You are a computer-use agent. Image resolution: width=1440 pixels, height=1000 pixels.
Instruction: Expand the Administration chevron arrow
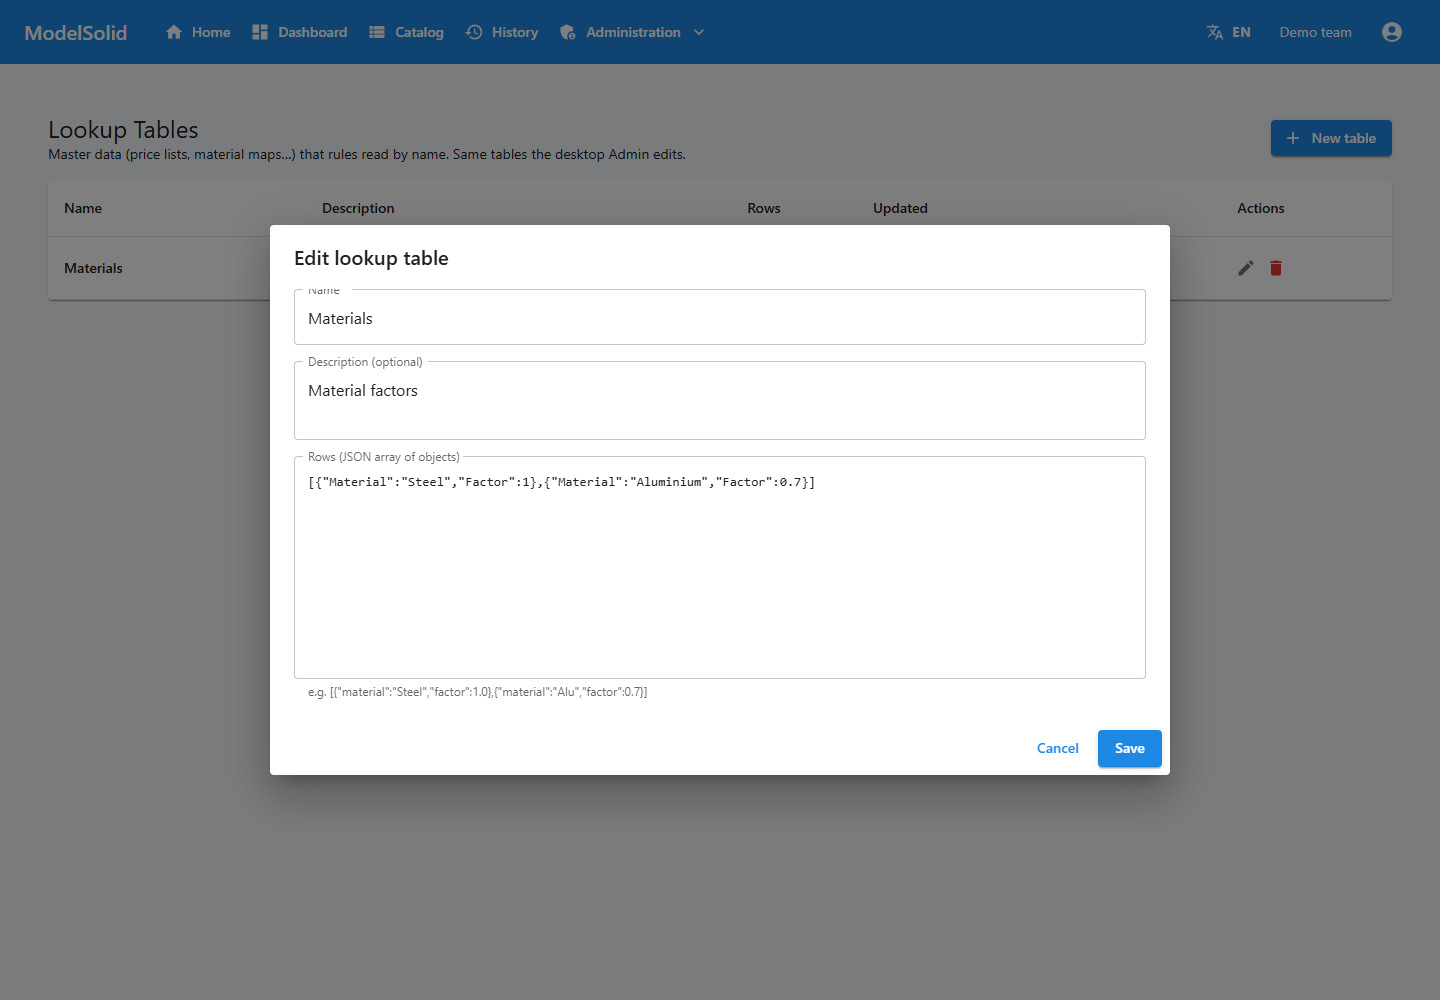click(699, 32)
